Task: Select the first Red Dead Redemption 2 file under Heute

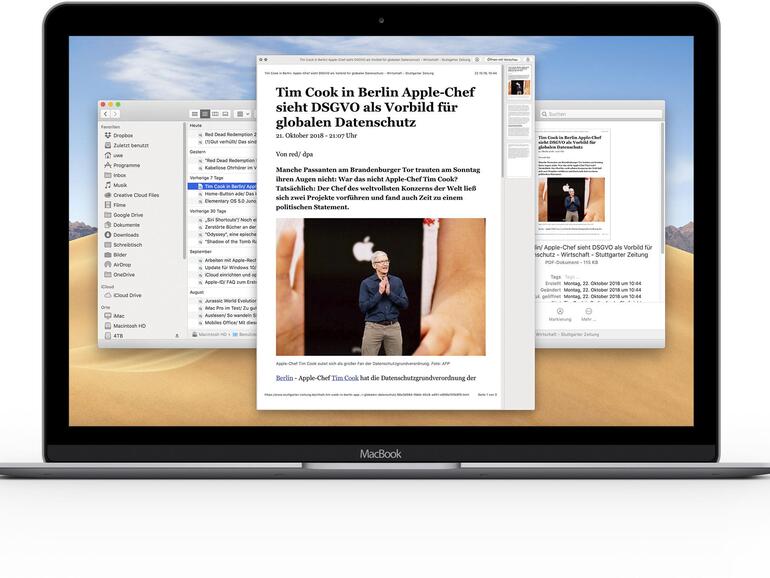Action: [222, 134]
